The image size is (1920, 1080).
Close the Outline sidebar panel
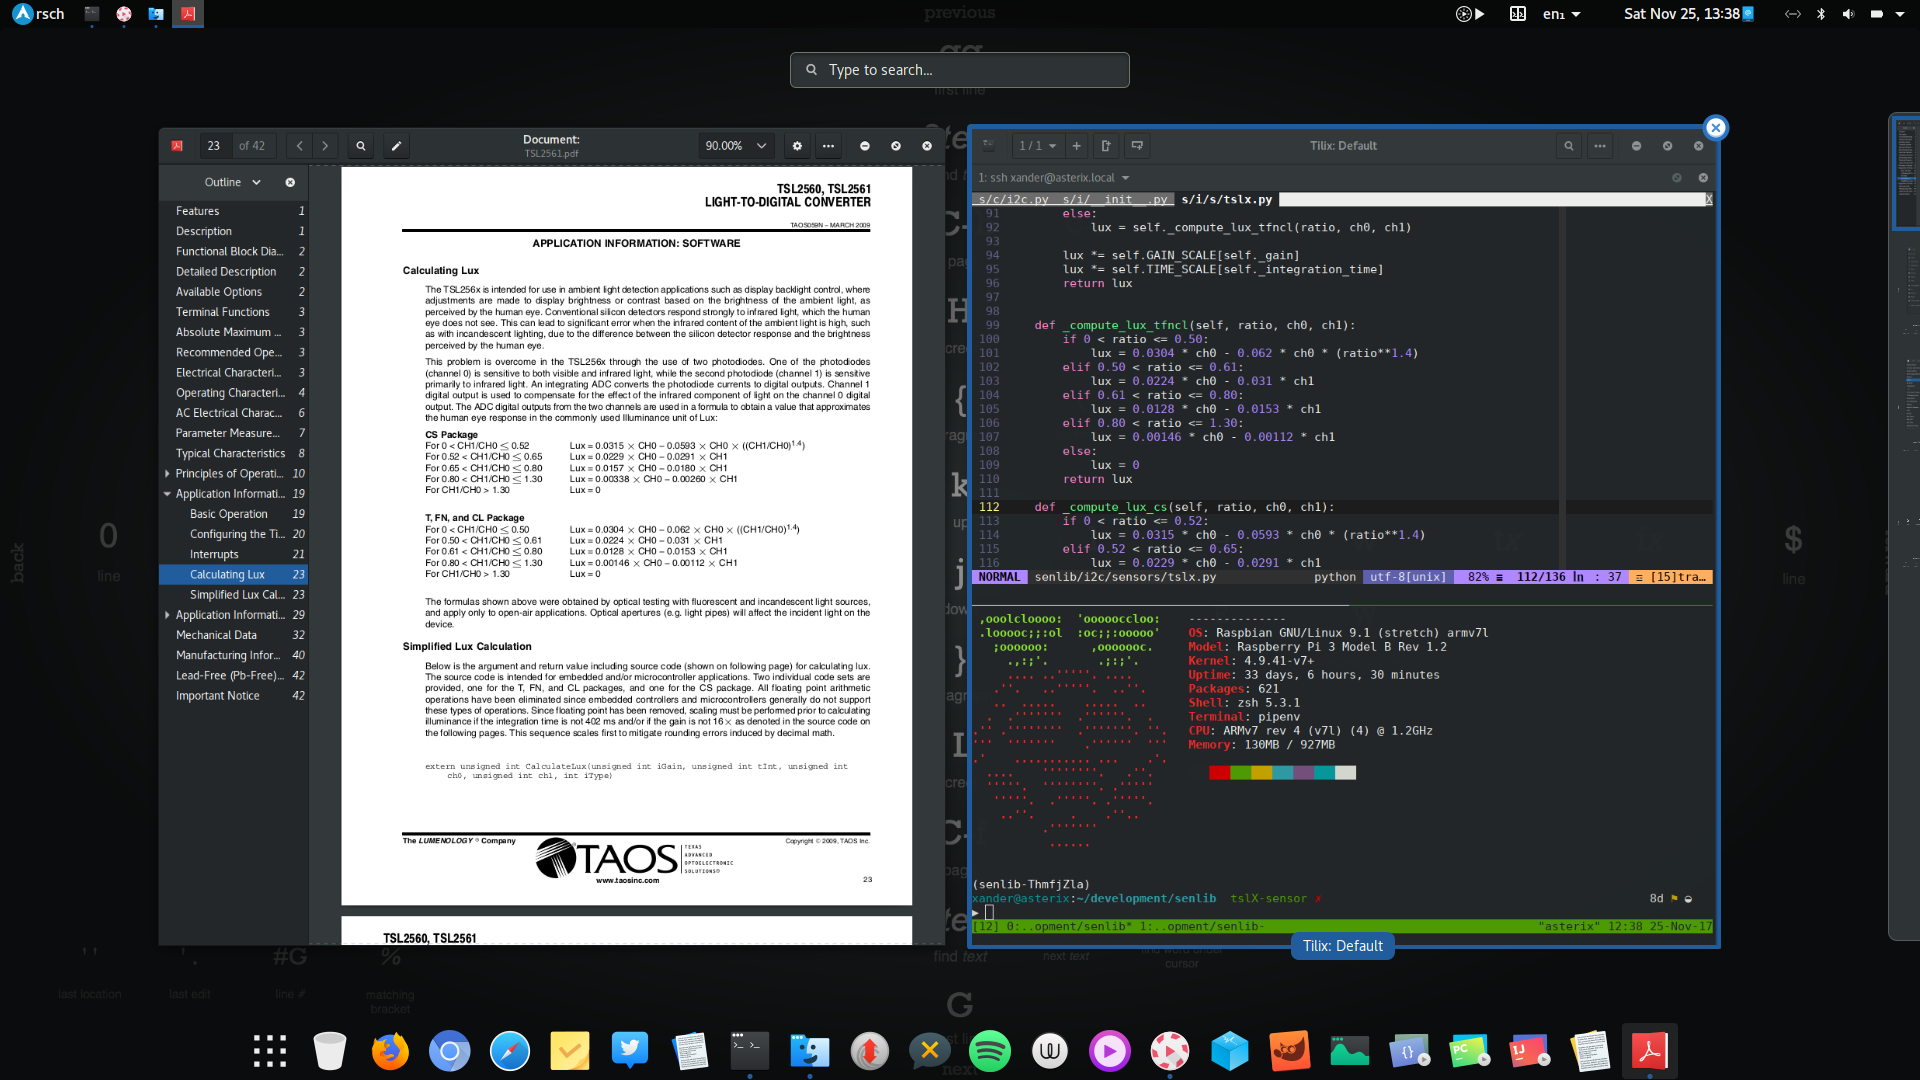tap(290, 182)
